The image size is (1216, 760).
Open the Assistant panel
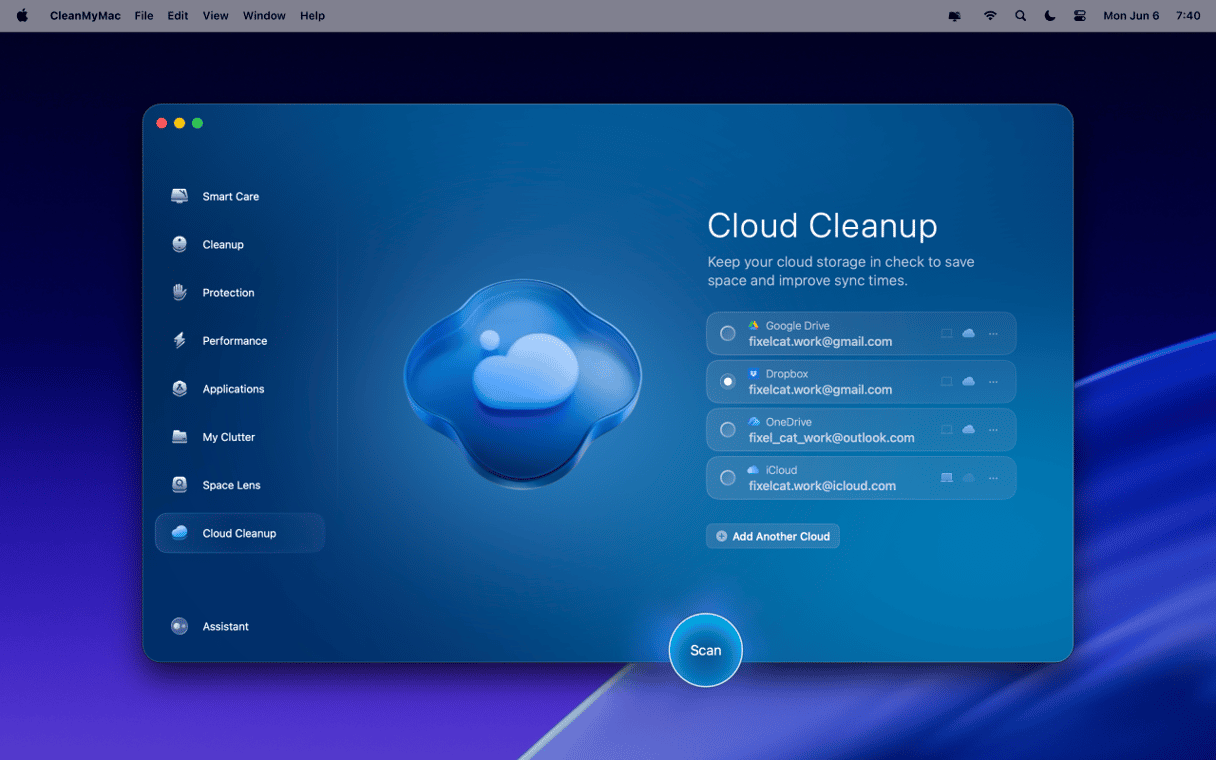tap(224, 627)
